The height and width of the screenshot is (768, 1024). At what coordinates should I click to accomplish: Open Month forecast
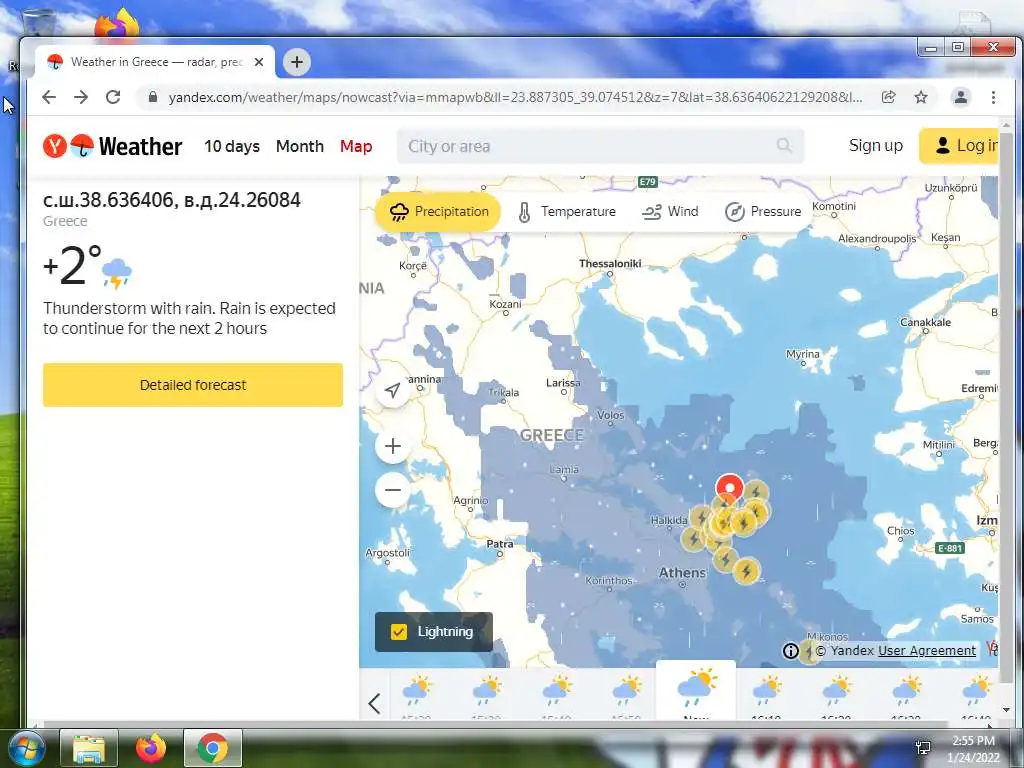click(x=300, y=146)
